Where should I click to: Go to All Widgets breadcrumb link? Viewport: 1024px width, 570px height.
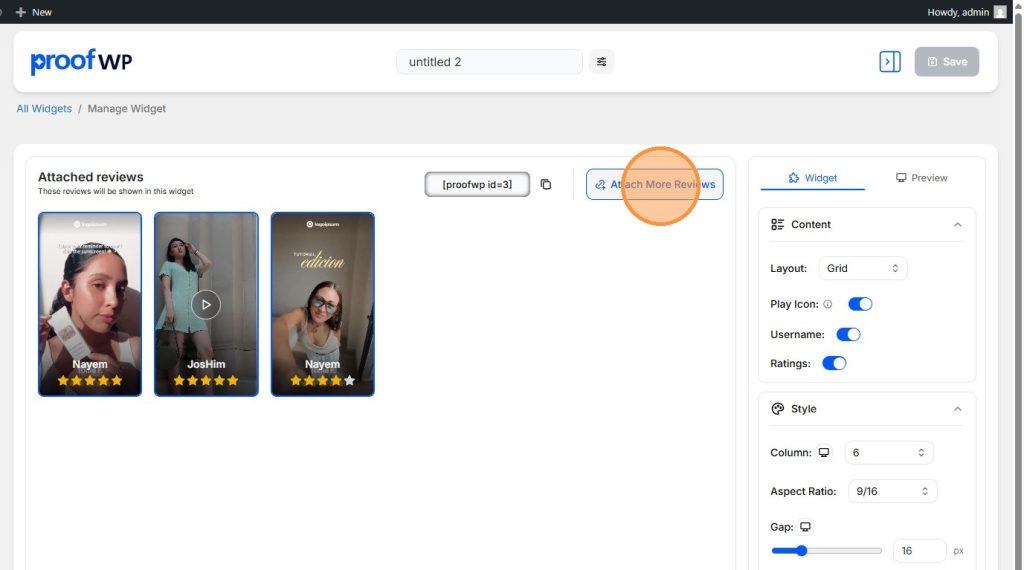click(x=44, y=108)
